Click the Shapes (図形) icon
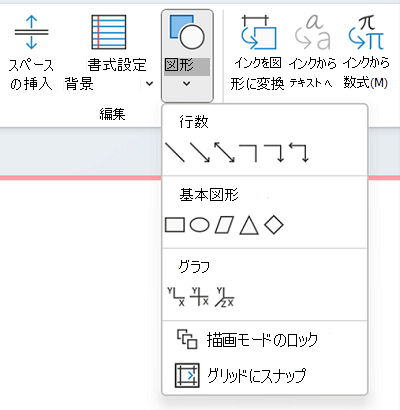Viewport: 400px width, 410px height. [187, 32]
